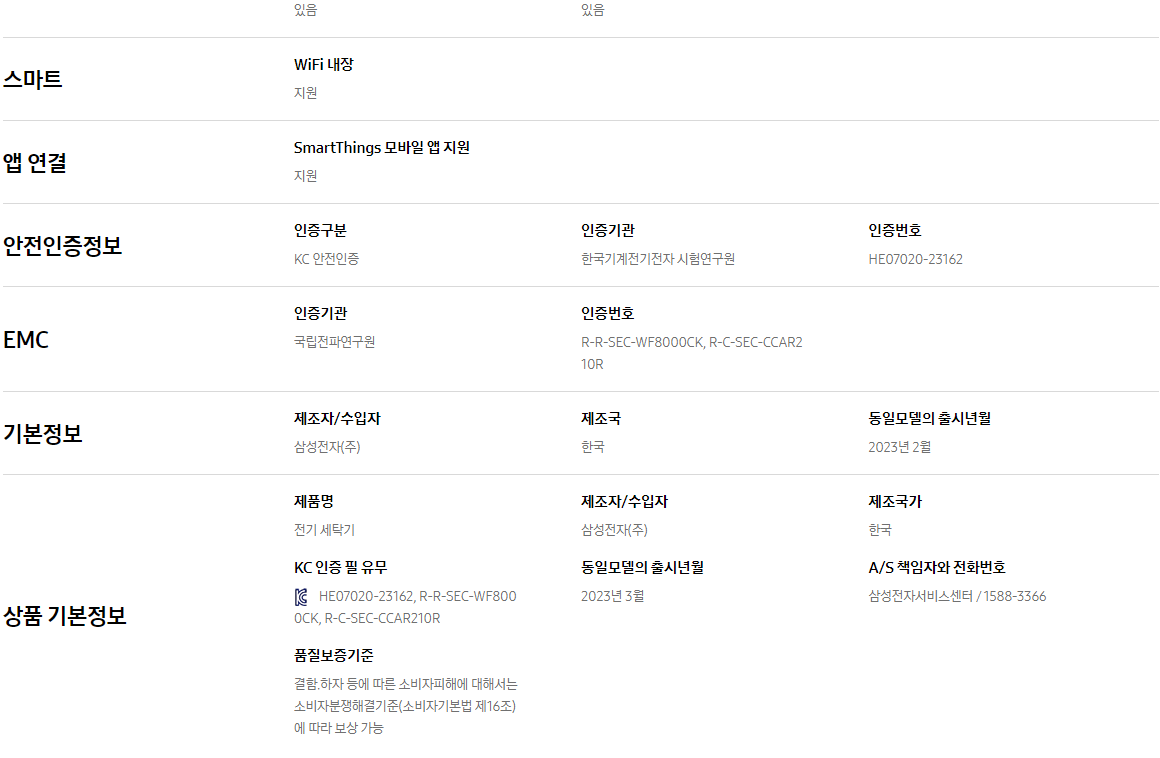Select the 상품 기본정보 section heading
This screenshot has height=758, width=1160.
tap(65, 615)
